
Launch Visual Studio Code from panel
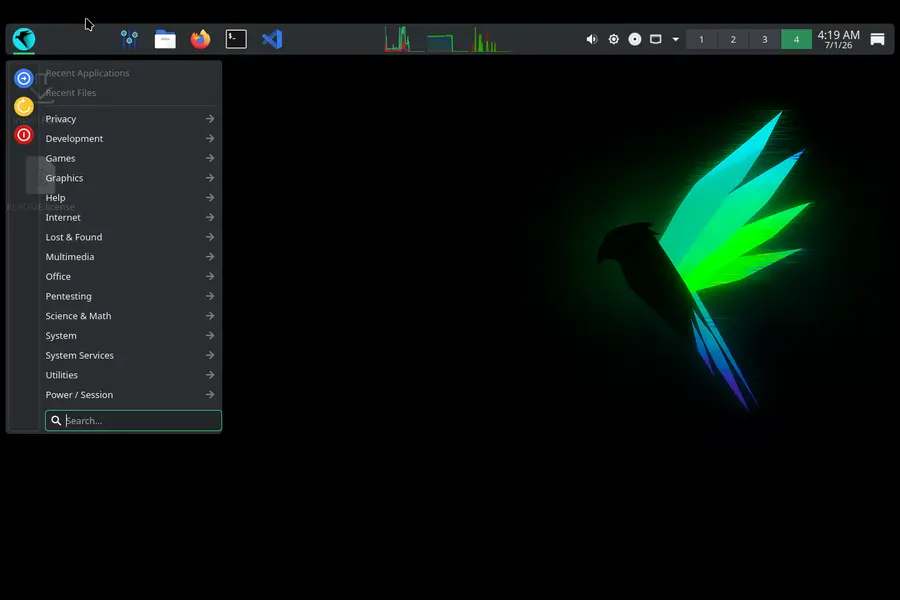pos(272,39)
